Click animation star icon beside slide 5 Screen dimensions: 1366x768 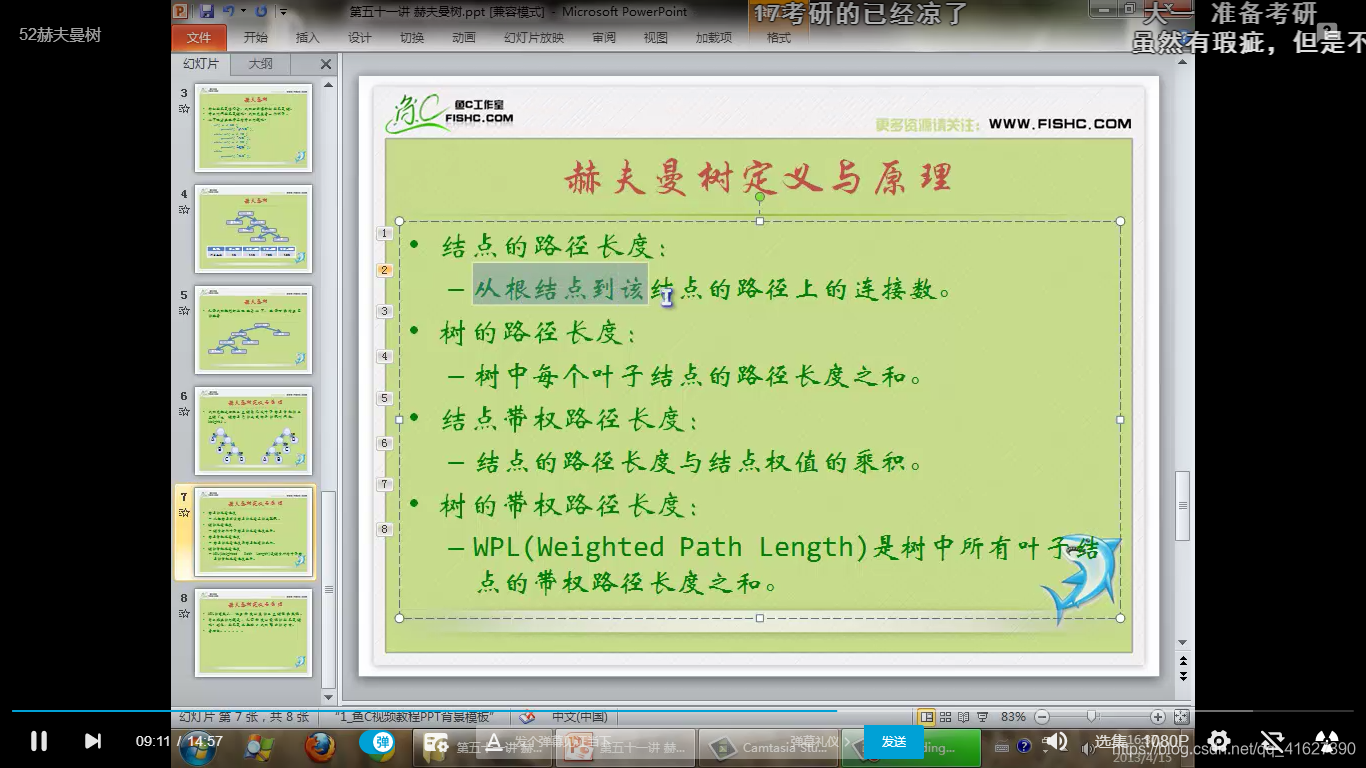click(184, 310)
